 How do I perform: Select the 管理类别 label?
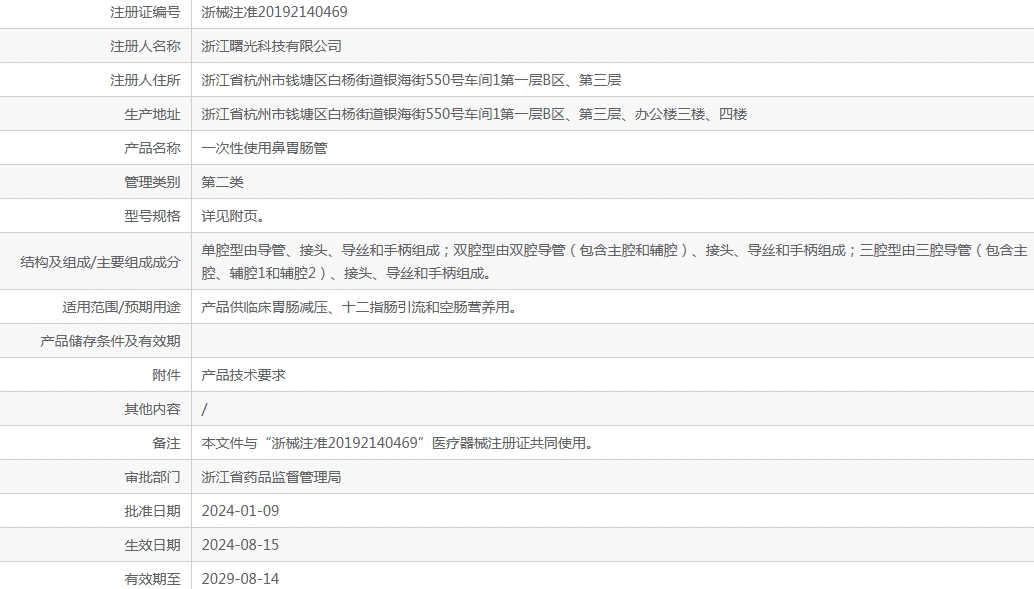[152, 182]
